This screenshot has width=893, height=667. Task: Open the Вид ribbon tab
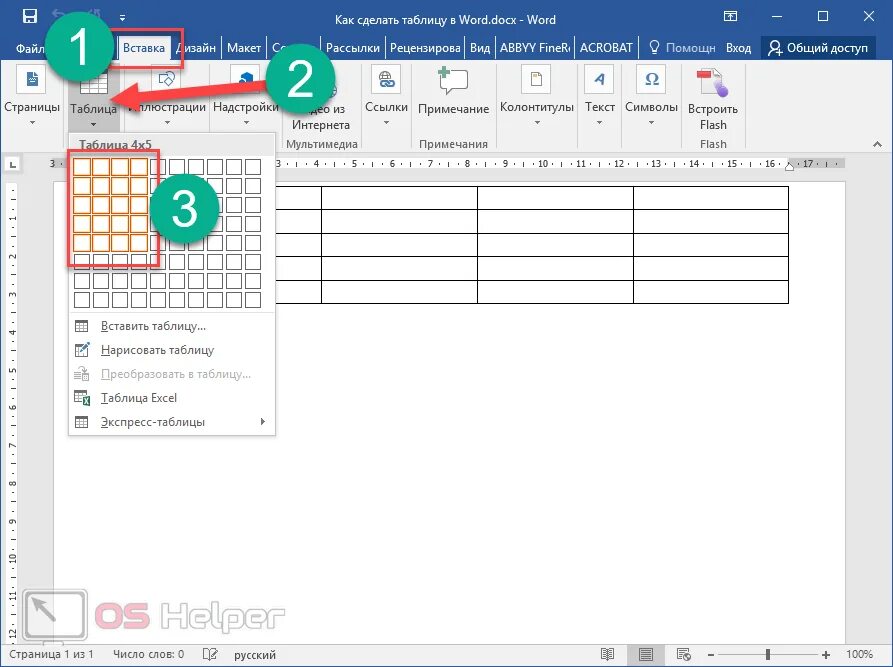480,48
